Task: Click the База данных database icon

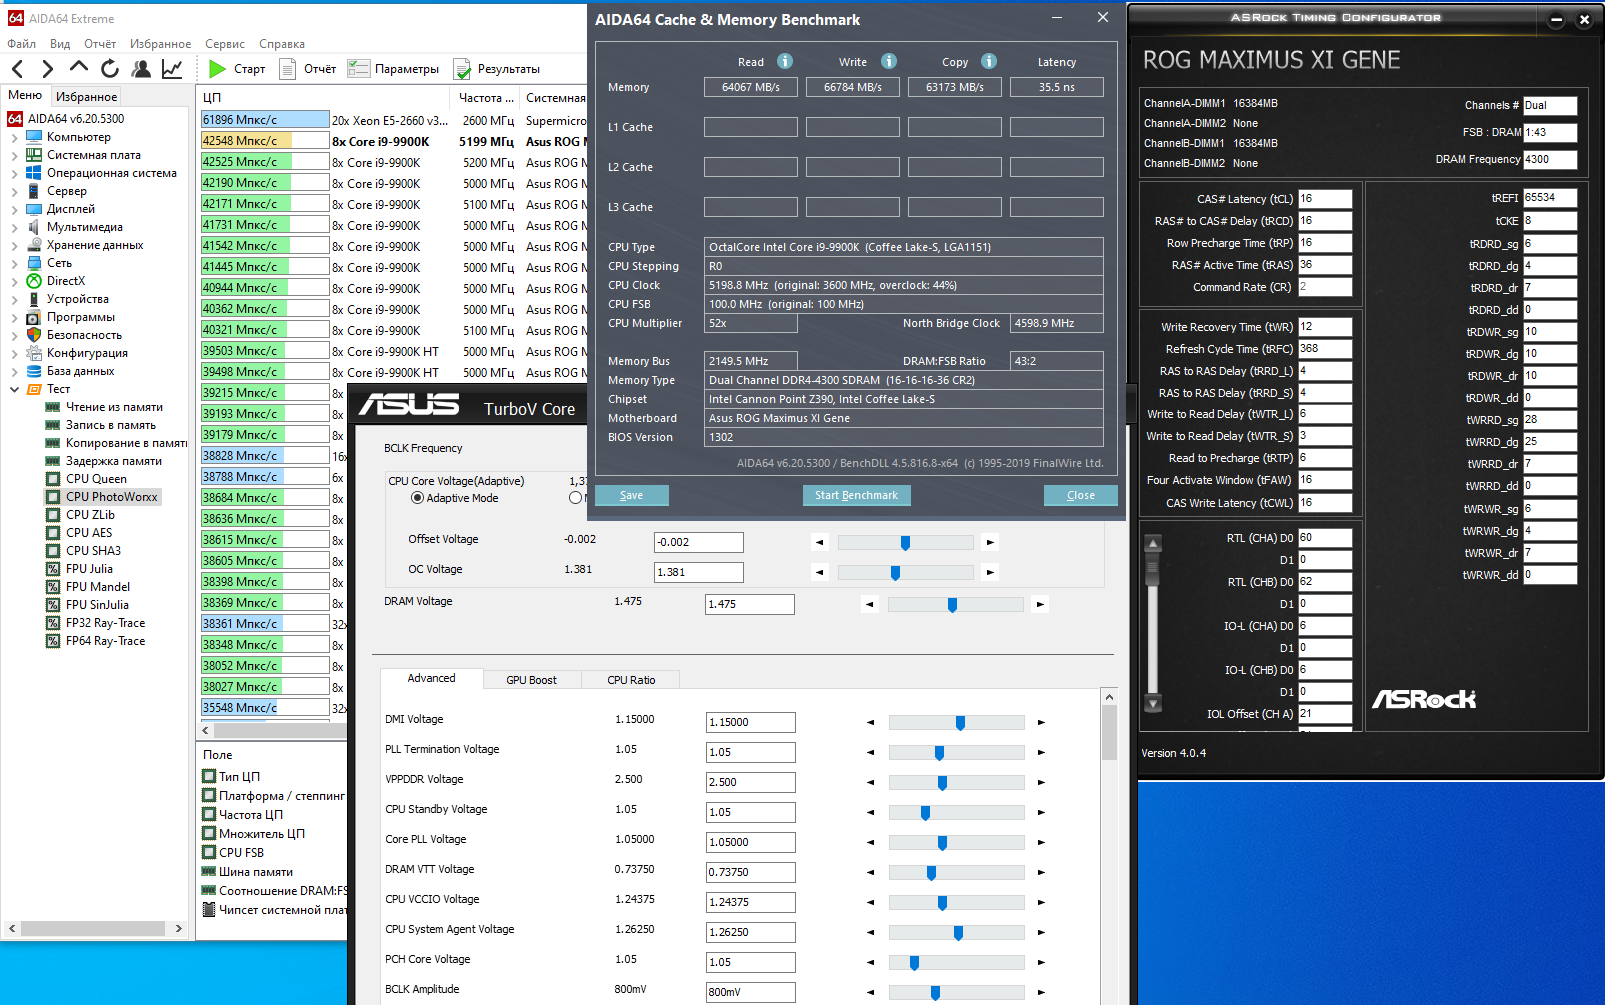Action: (34, 371)
